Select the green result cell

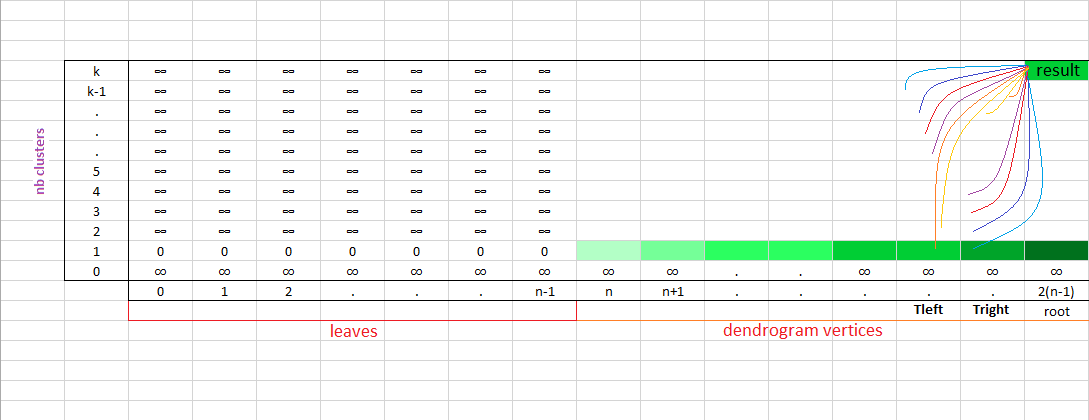point(1057,71)
